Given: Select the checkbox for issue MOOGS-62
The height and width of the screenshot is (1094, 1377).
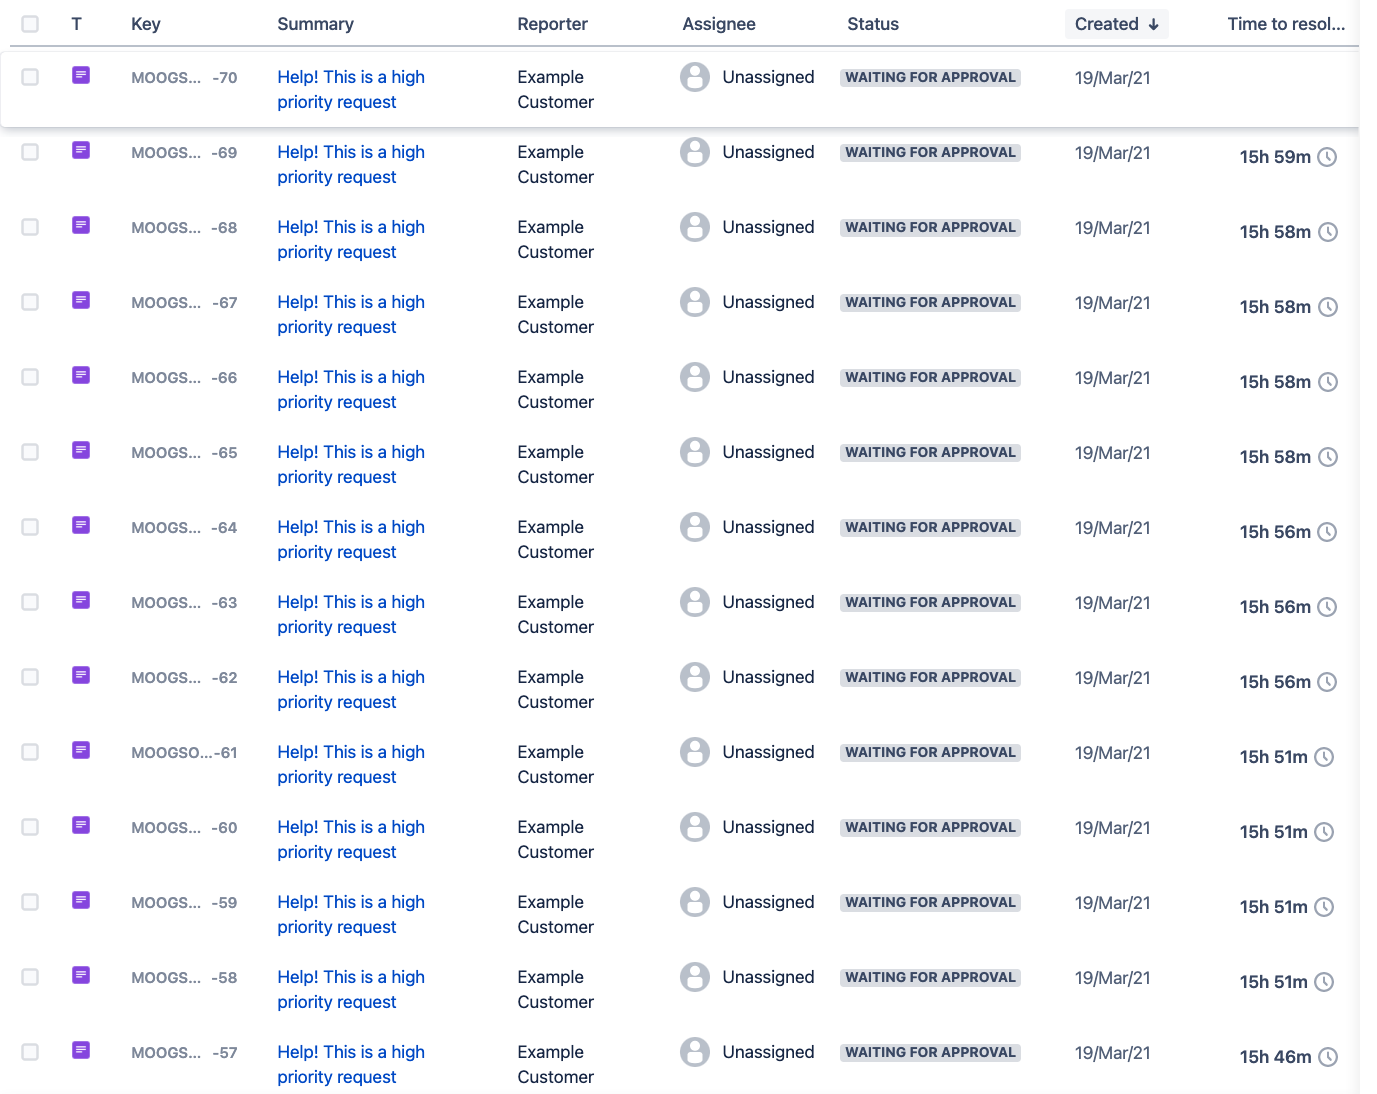Looking at the screenshot, I should (x=30, y=677).
